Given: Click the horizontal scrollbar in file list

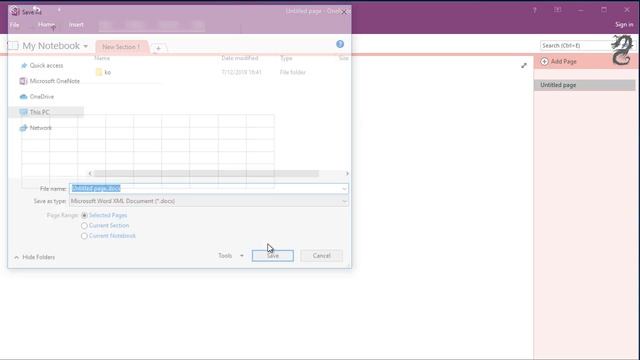Looking at the screenshot, I should [x=206, y=173].
